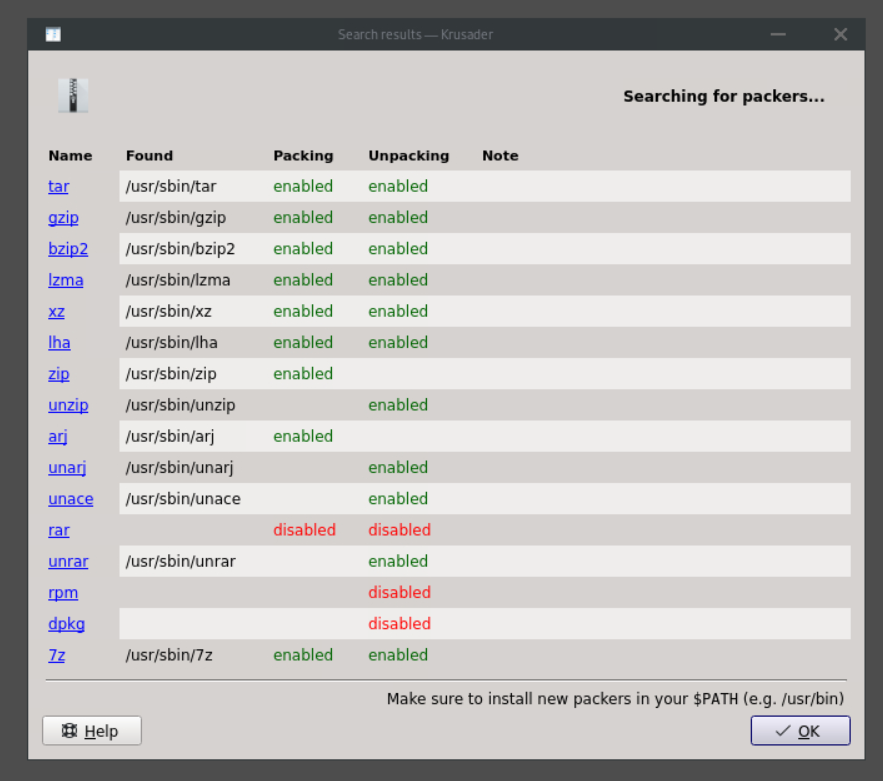Click unzip's enabled Unpacking status
Viewport: 883px width, 781px height.
398,405
